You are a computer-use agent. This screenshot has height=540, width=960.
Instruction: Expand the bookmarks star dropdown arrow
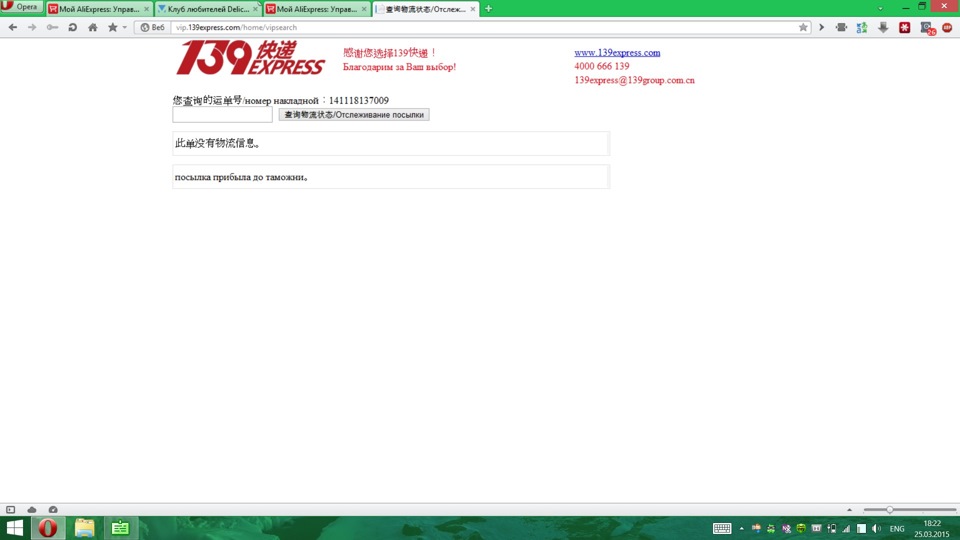(124, 27)
